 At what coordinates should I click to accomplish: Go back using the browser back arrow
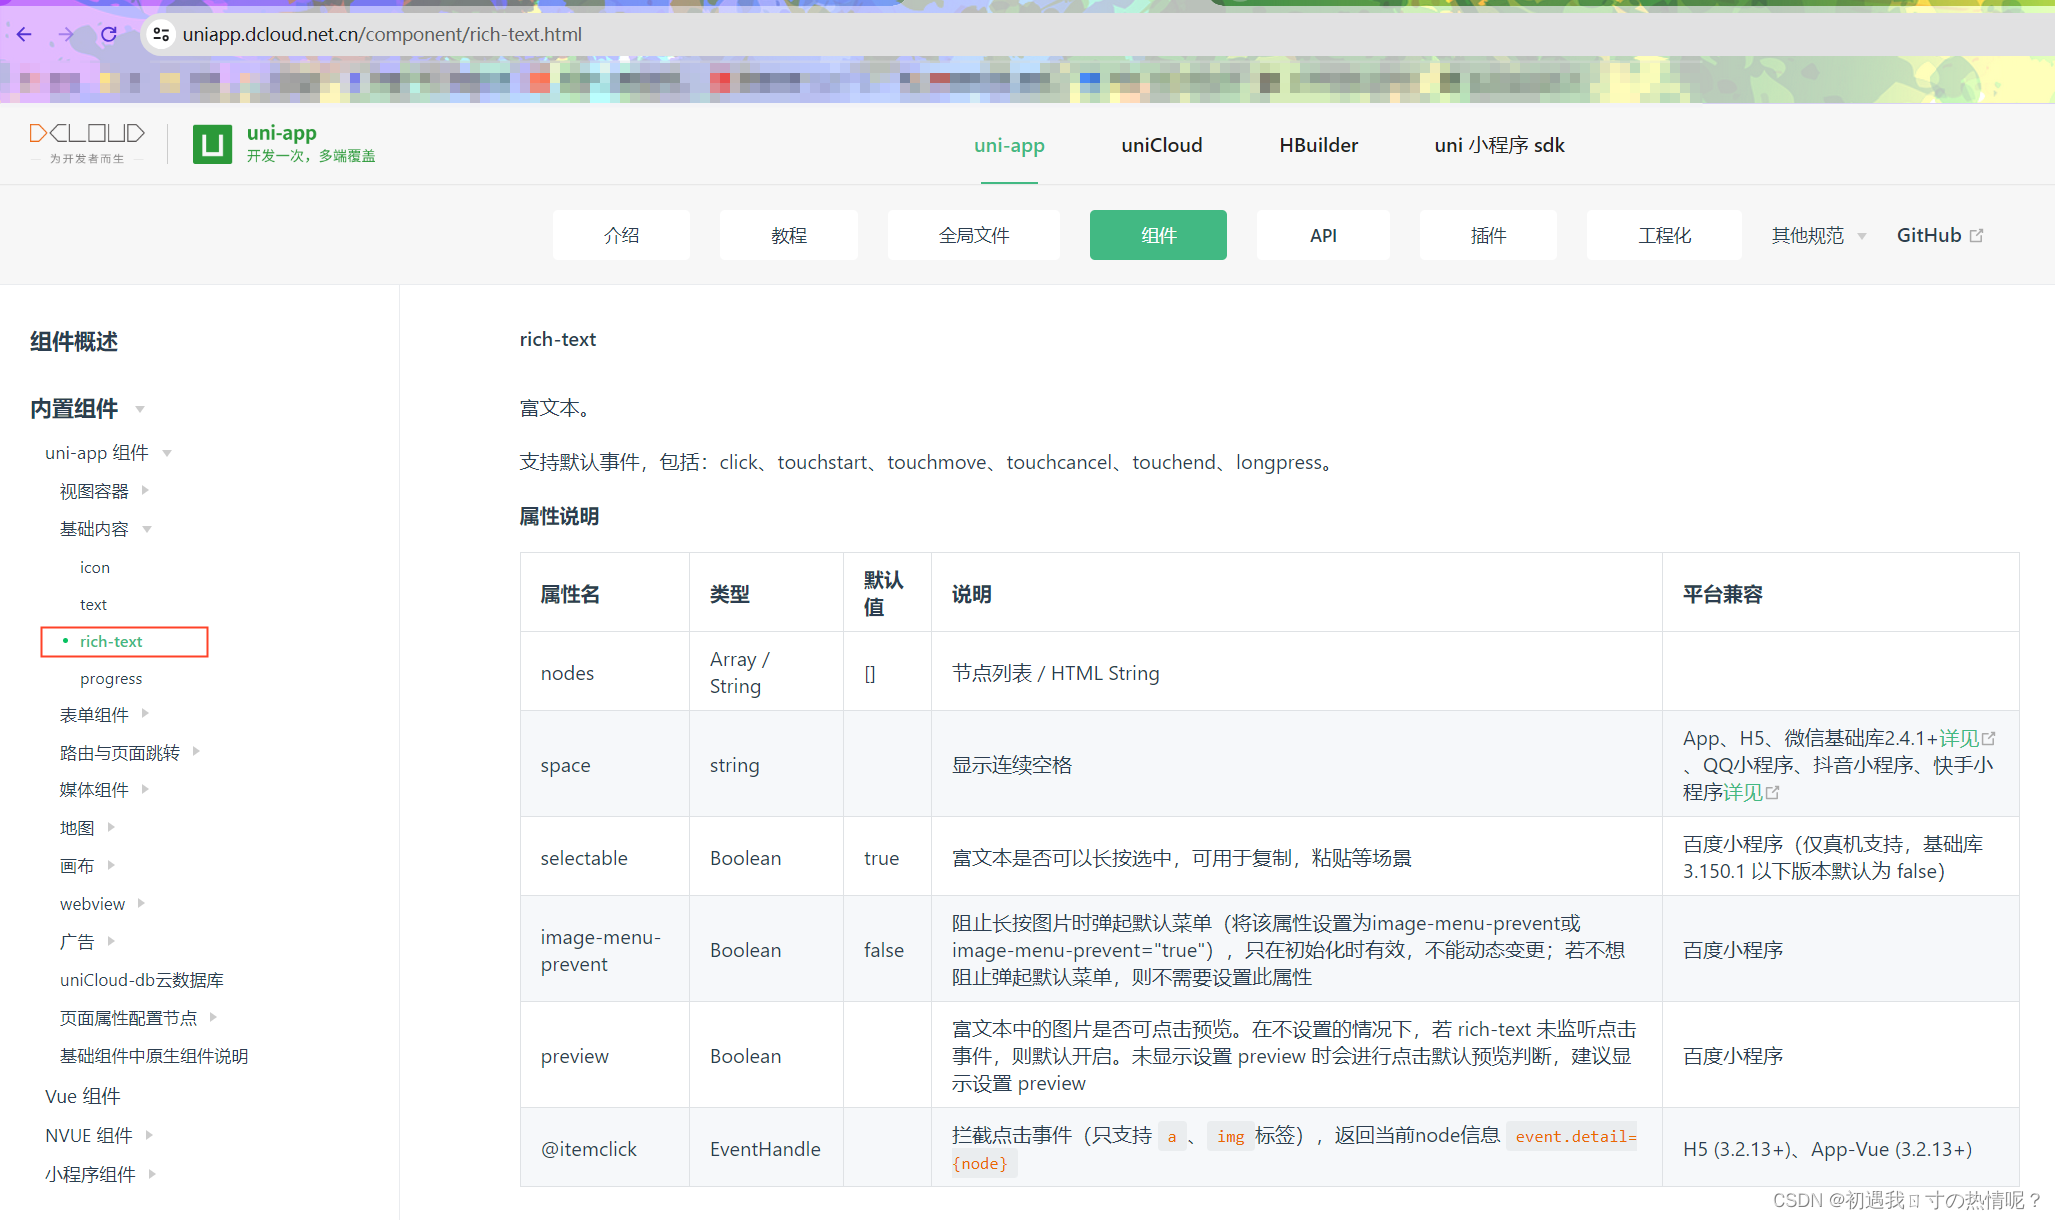click(x=24, y=34)
